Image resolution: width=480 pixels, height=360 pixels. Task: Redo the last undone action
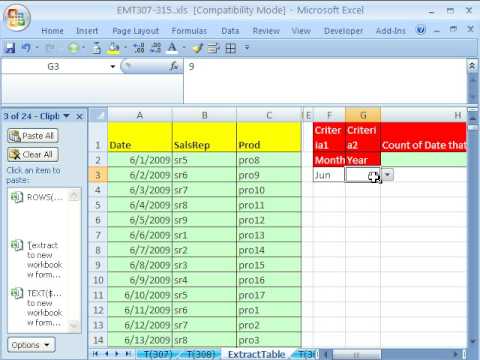tap(50, 48)
